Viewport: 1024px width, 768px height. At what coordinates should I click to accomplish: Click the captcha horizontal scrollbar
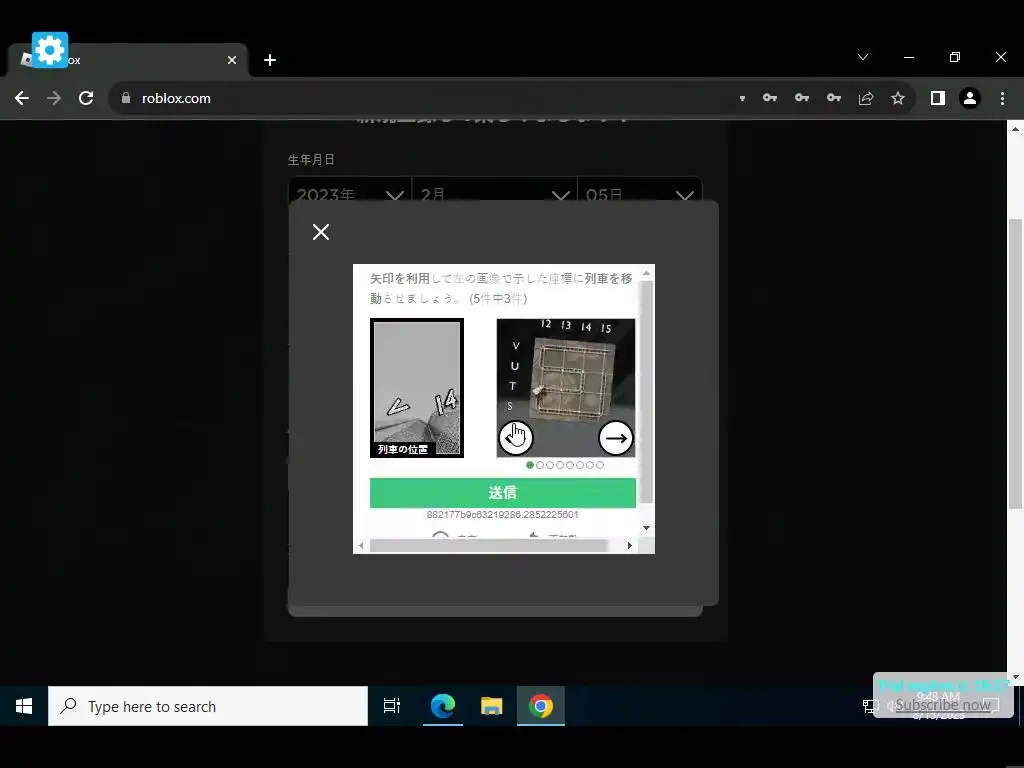(x=488, y=545)
